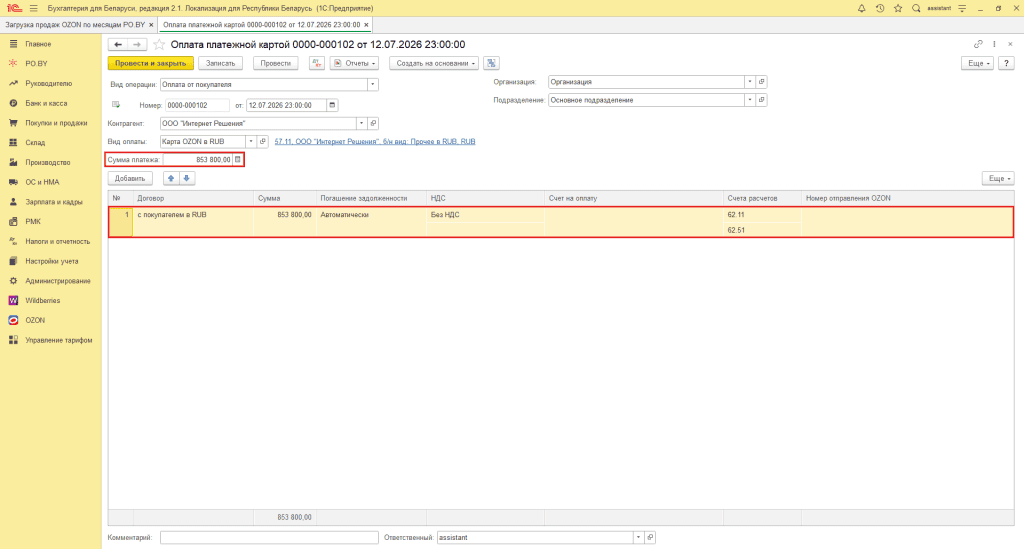
Task: Open calculator icon in Сумма платежа field
Action: tap(238, 159)
